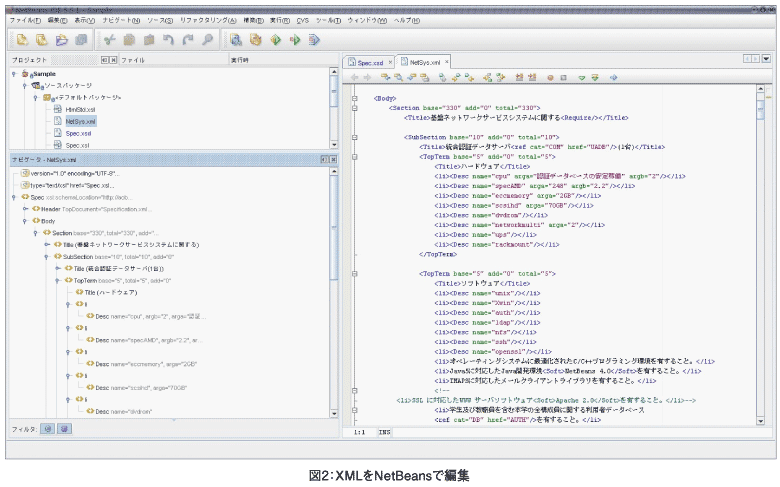Viewport: 780px width, 487px height.
Task: Select Desc name="specAMD" navigator row
Action: point(144,340)
